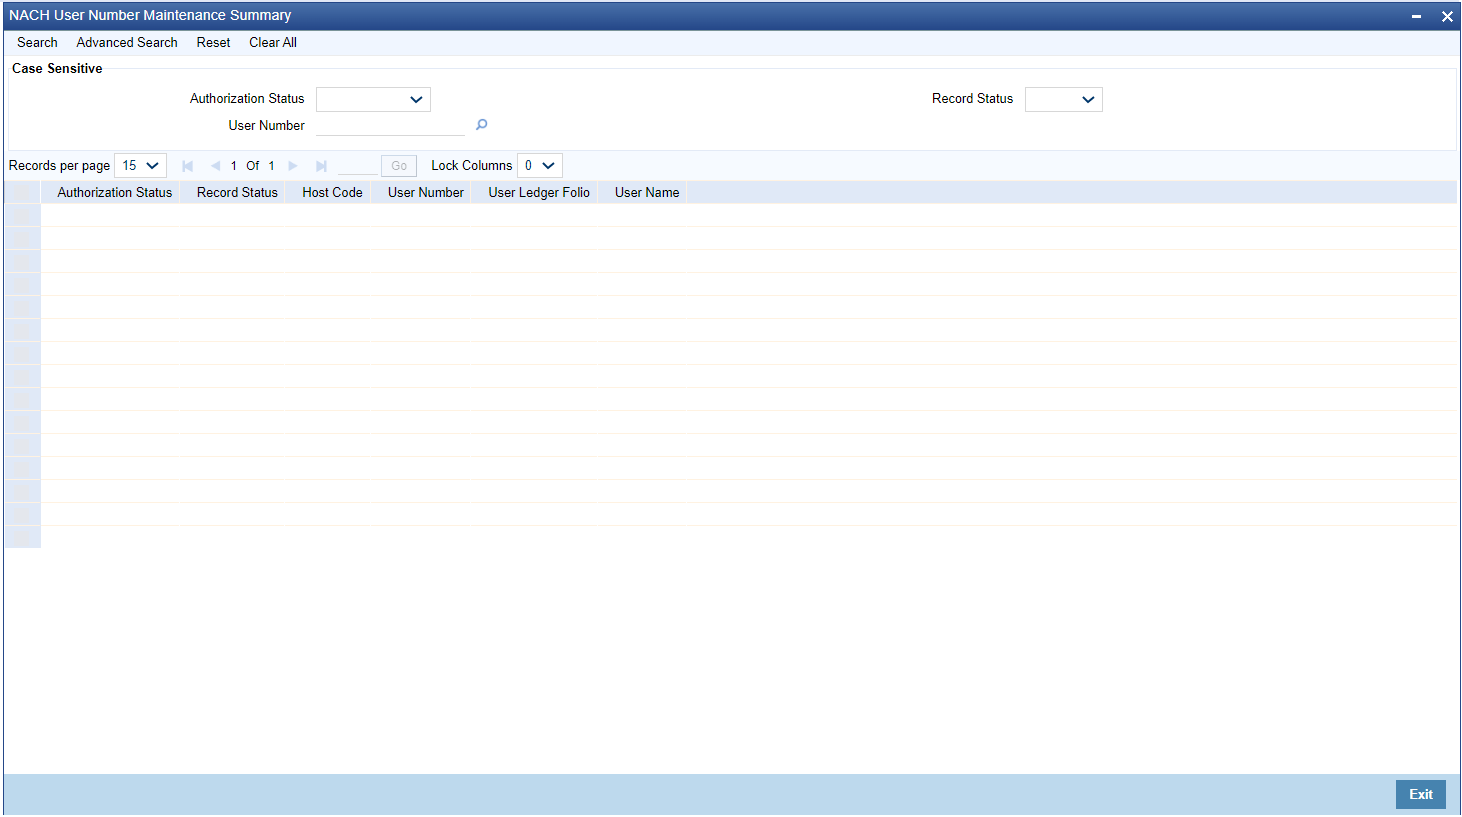This screenshot has height=817, width=1462.
Task: Minimize the NACH User Number Maintenance window
Action: (1416, 16)
